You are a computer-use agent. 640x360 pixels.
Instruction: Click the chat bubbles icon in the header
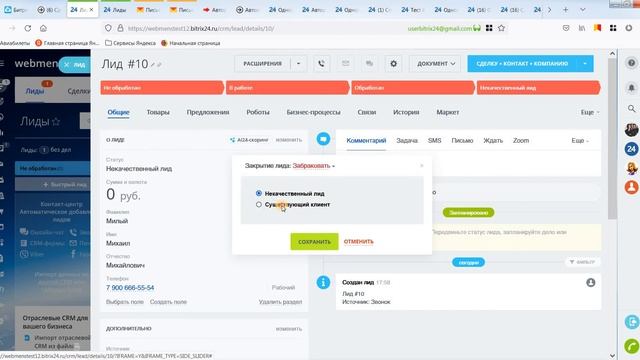tap(369, 64)
